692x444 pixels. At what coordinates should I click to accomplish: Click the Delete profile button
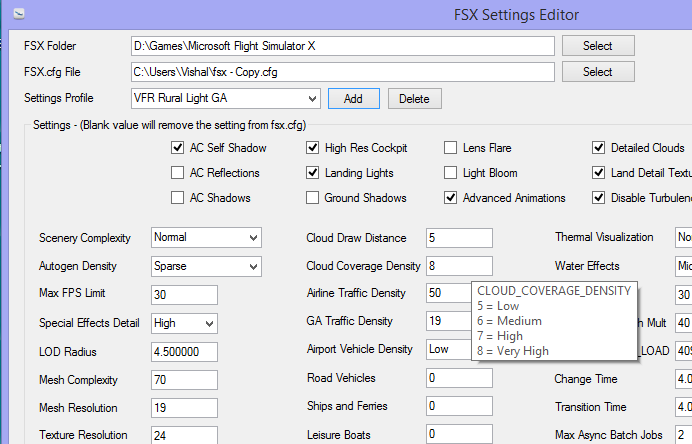tap(414, 99)
